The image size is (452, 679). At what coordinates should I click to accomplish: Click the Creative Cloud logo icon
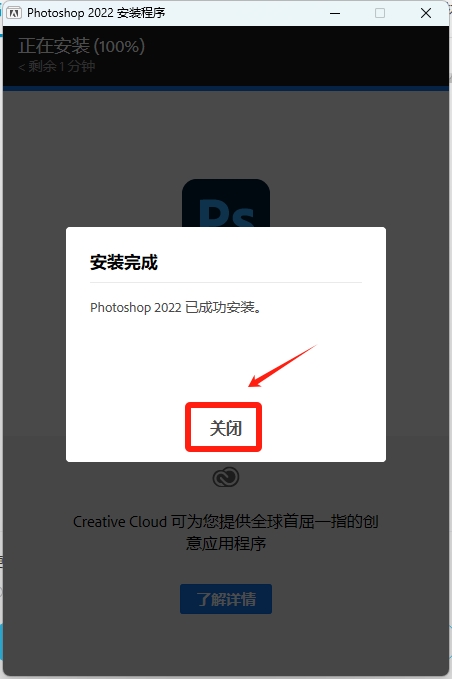(226, 477)
